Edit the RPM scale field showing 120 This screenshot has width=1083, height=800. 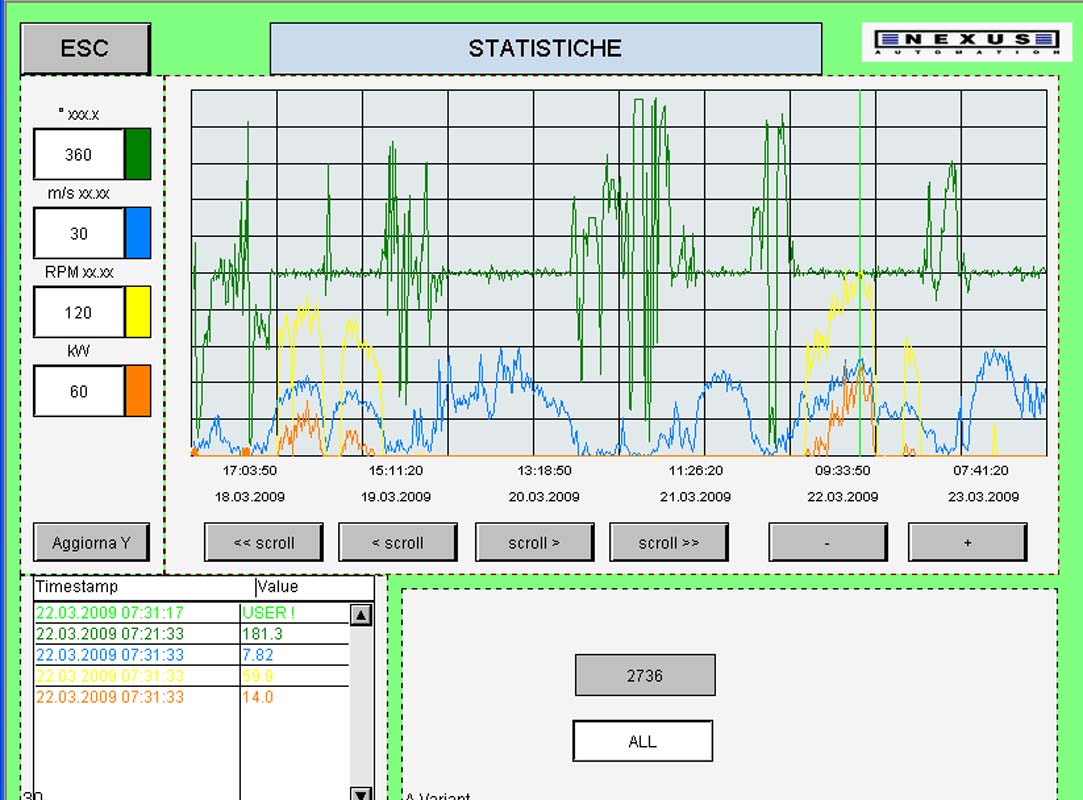[78, 312]
